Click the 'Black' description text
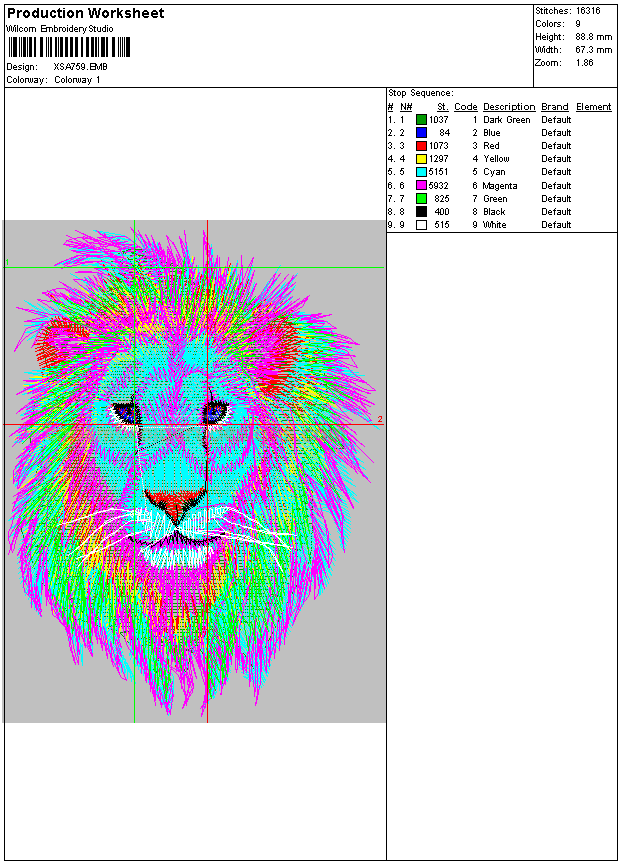This screenshot has height=861, width=620. [x=494, y=212]
